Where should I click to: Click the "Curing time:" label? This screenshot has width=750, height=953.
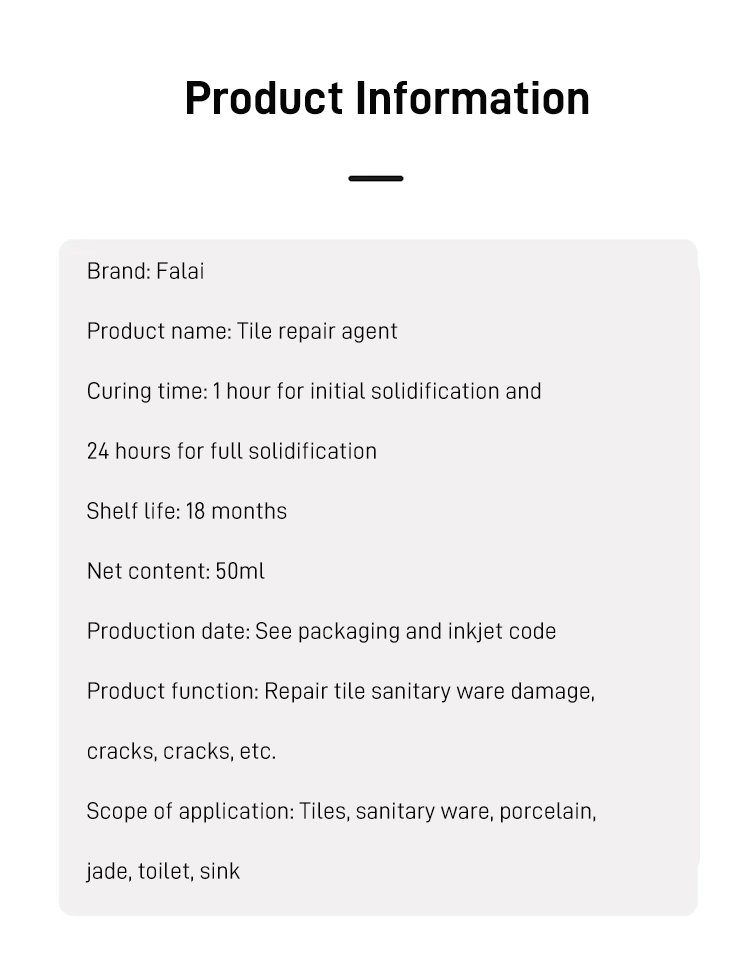click(147, 391)
